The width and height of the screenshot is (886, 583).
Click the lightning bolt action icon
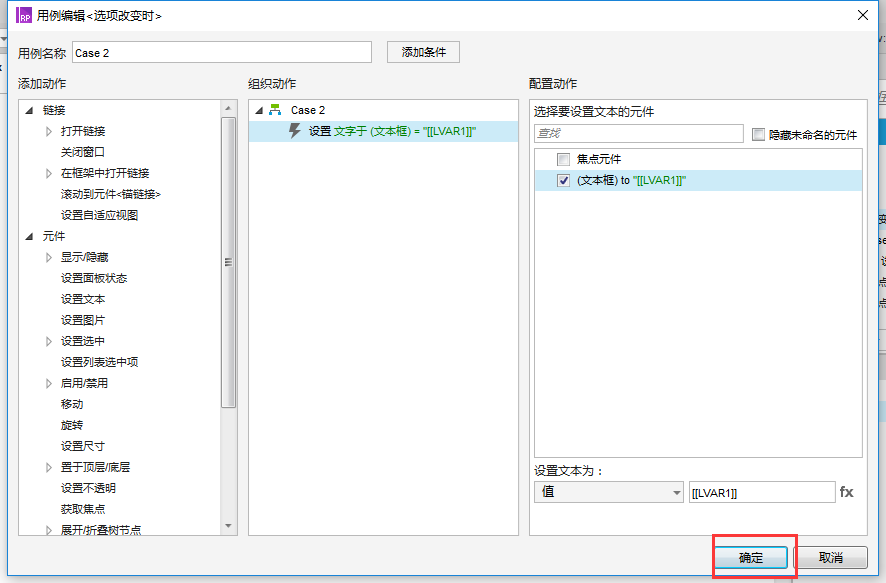[294, 131]
